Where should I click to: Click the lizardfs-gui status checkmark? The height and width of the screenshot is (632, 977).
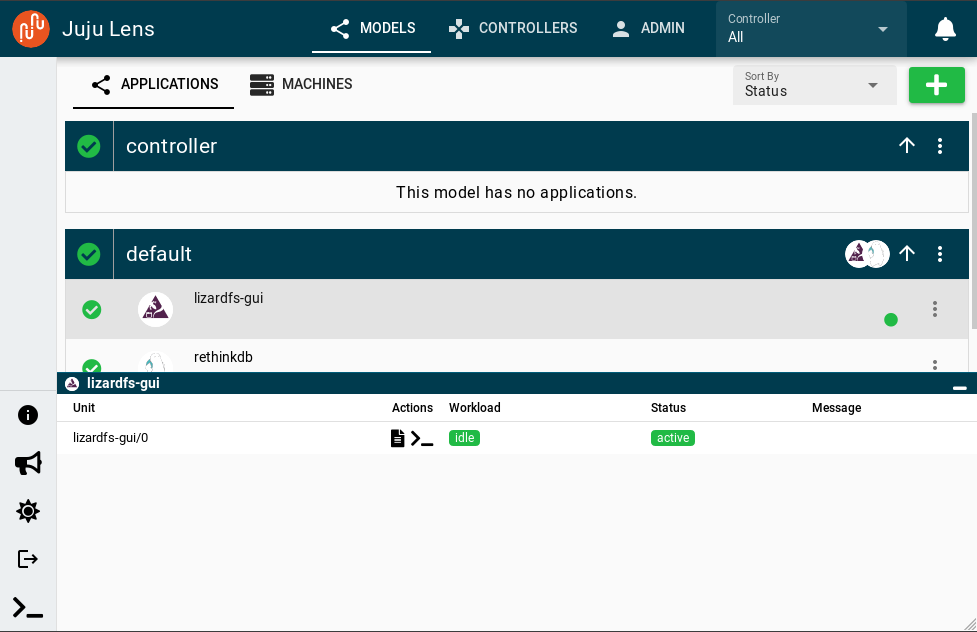click(92, 309)
